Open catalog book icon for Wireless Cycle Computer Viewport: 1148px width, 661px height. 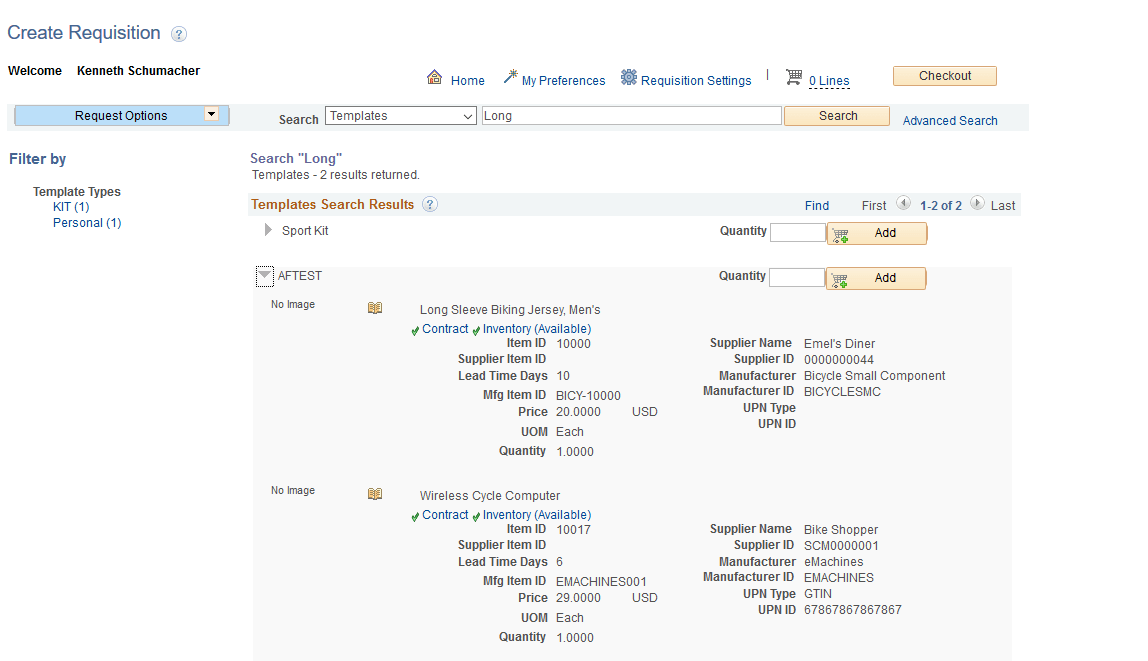375,494
